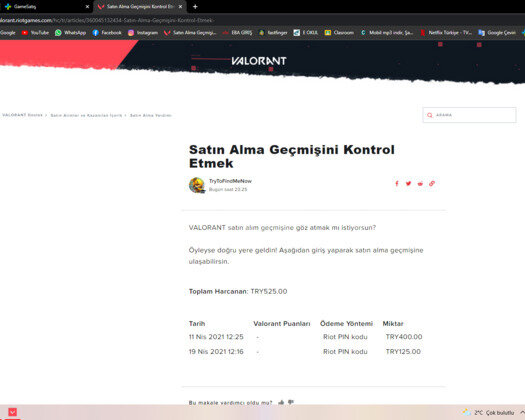Click the weather widget in taskbar
Image resolution: width=525 pixels, height=420 pixels.
[x=489, y=412]
